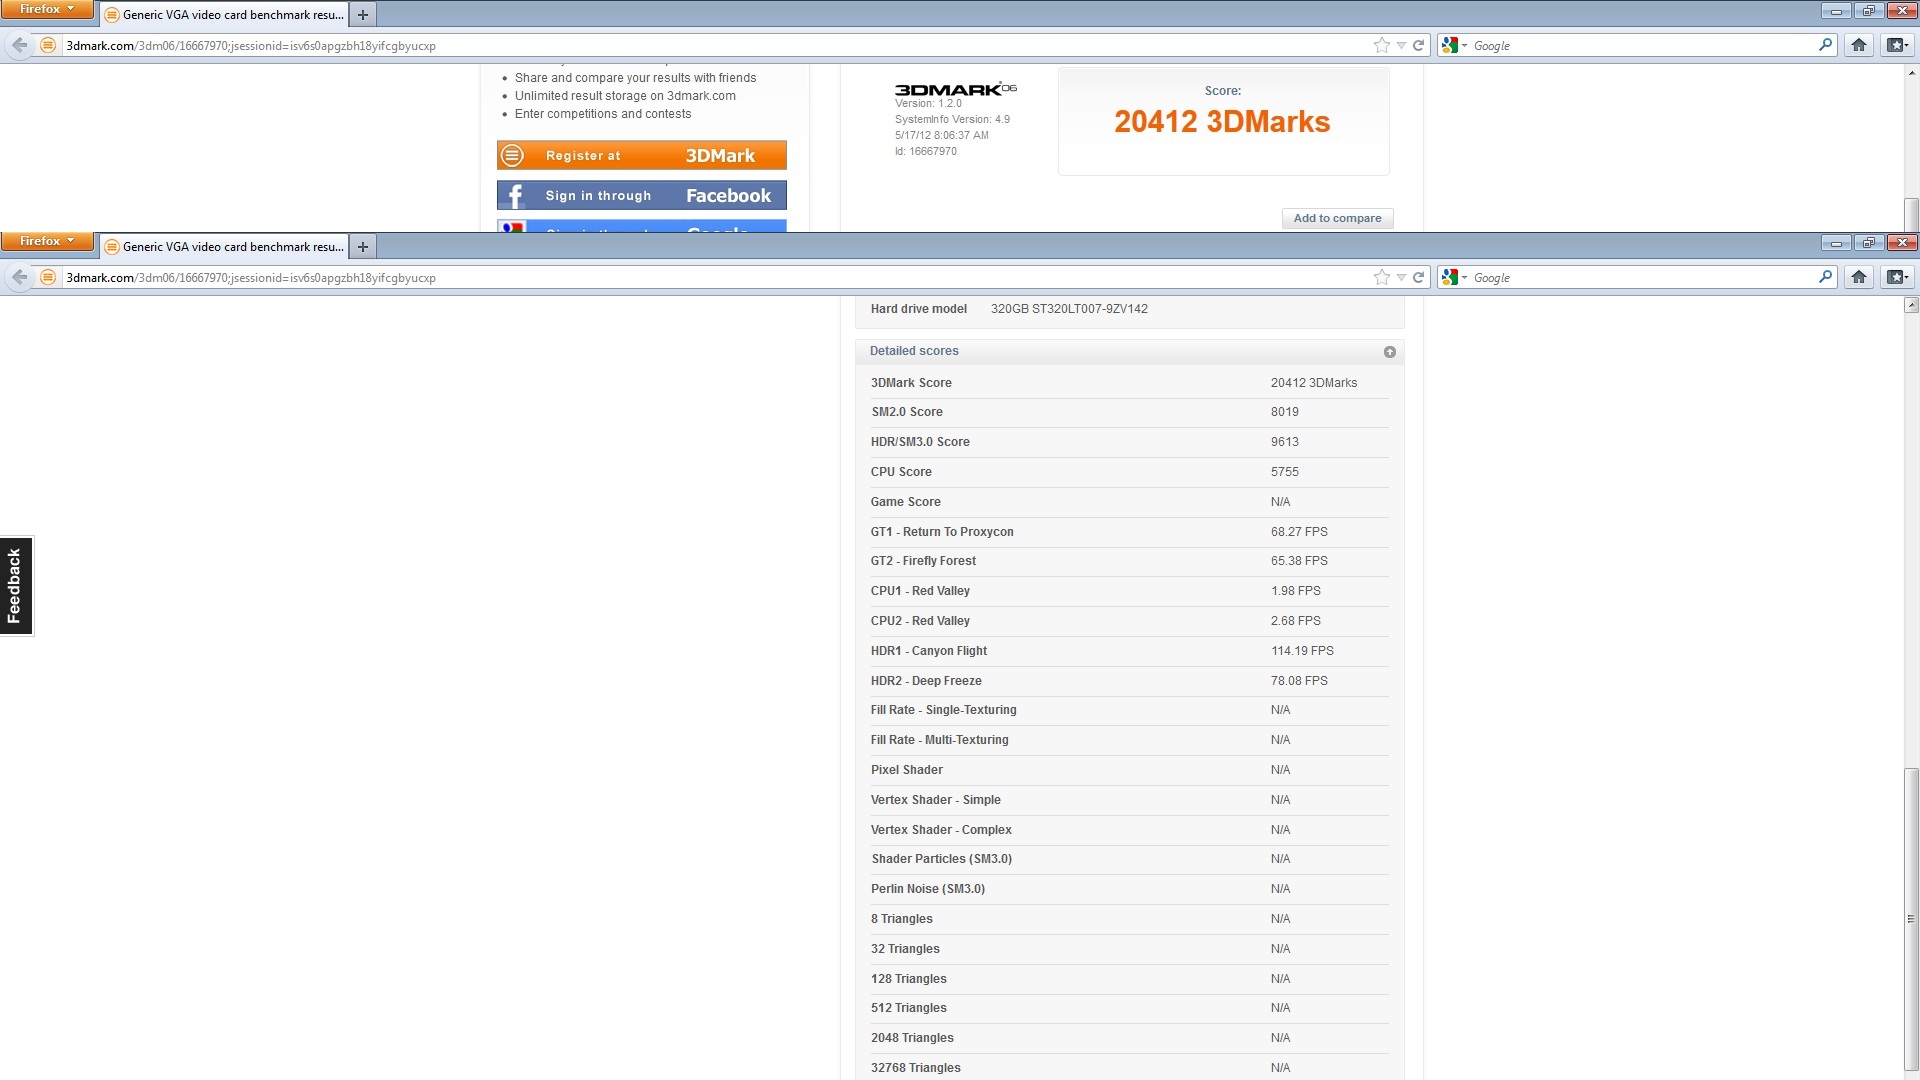1920x1080 pixels.
Task: Click the CPU1 - Red Valley row label
Action: (920, 591)
